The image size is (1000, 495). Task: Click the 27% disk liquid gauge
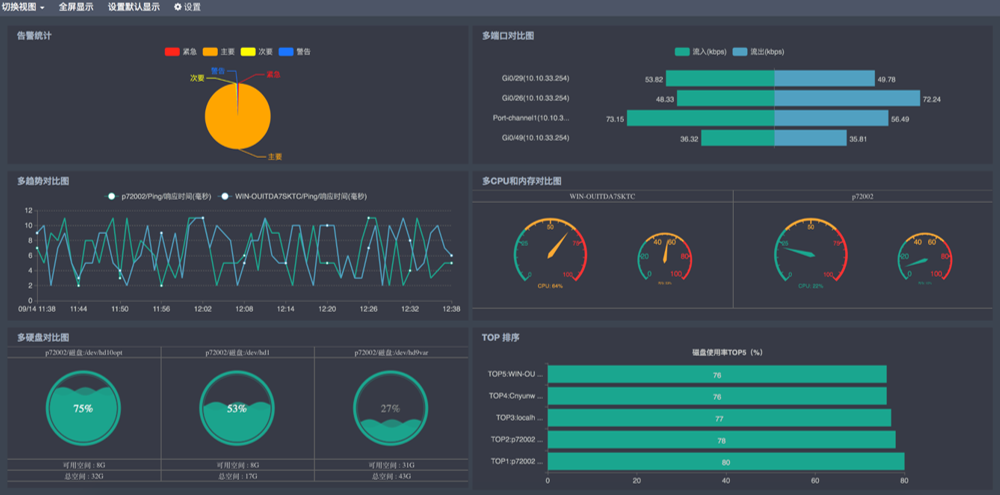coord(389,408)
